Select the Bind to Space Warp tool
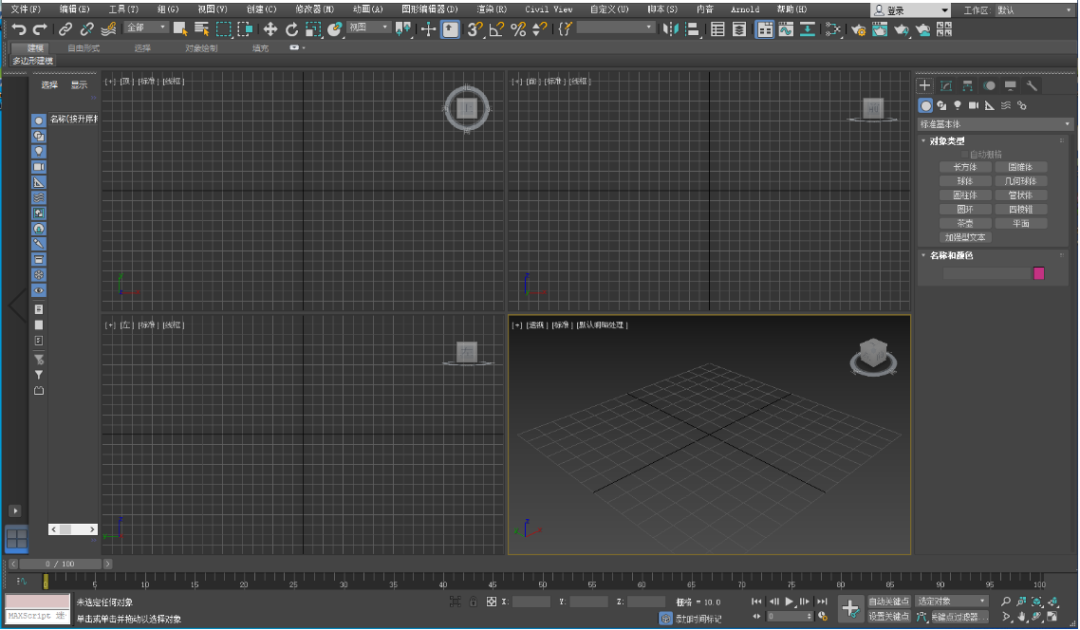Image resolution: width=1080 pixels, height=630 pixels. pyautogui.click(x=108, y=29)
